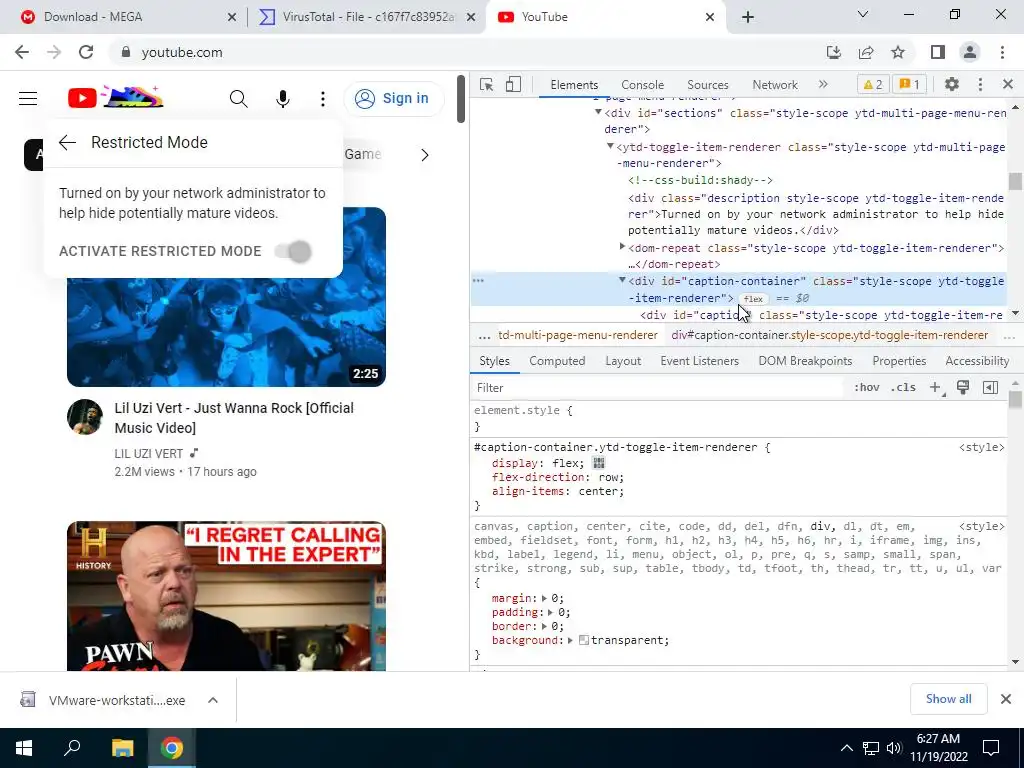Click transparent background color swatch
This screenshot has width=1024, height=768.
pos(584,641)
